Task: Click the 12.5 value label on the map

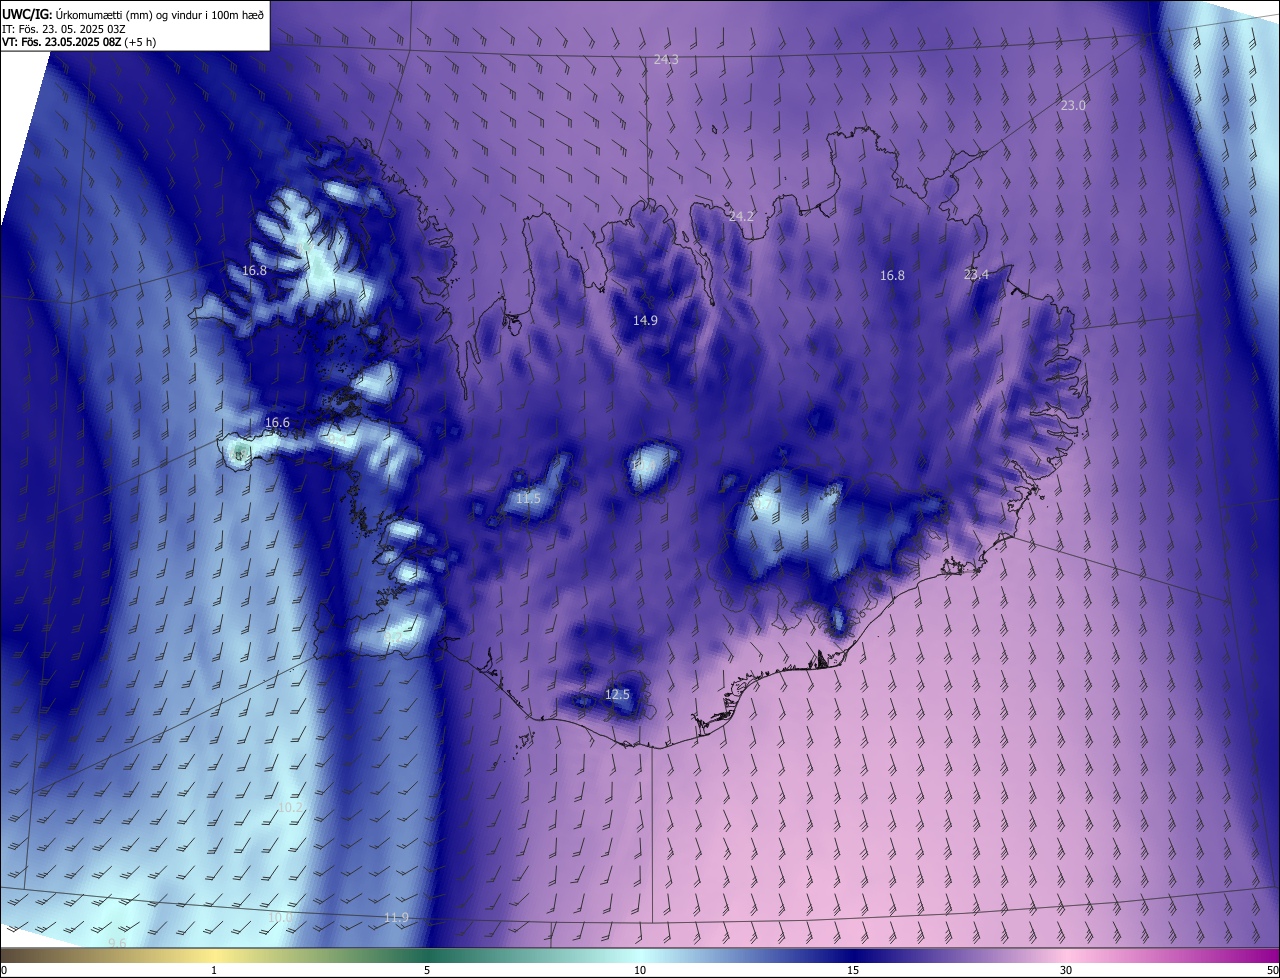Action: point(618,694)
